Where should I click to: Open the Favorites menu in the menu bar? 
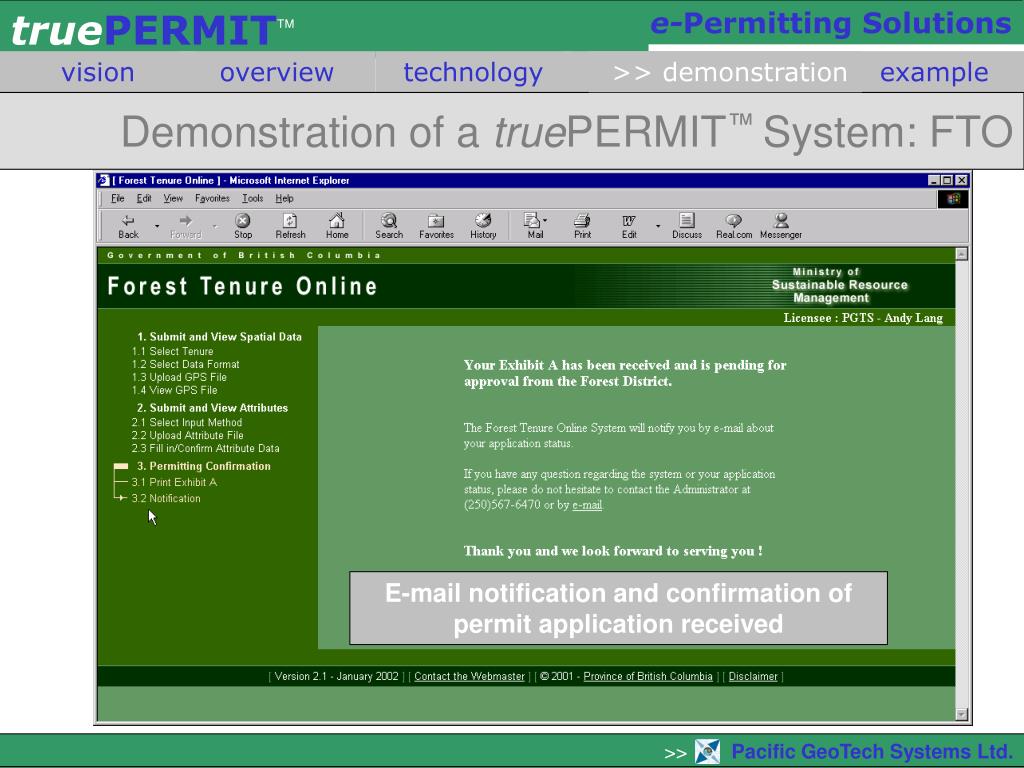212,199
